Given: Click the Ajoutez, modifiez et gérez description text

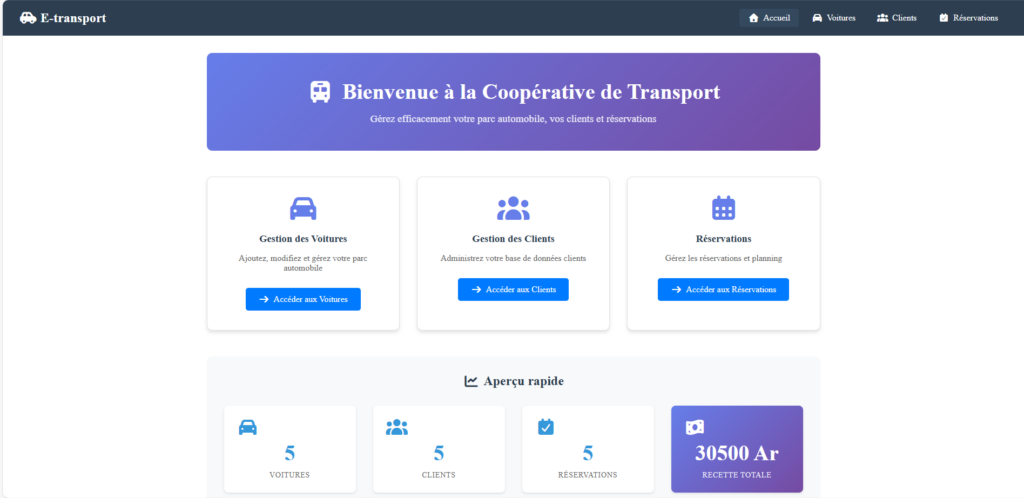Looking at the screenshot, I should 303,263.
